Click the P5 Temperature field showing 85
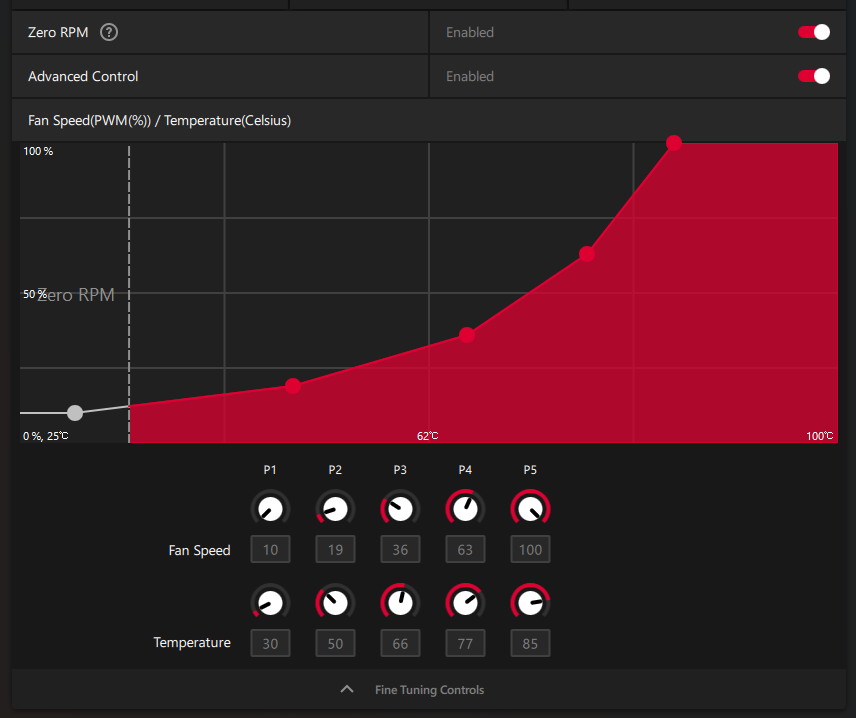 (530, 643)
